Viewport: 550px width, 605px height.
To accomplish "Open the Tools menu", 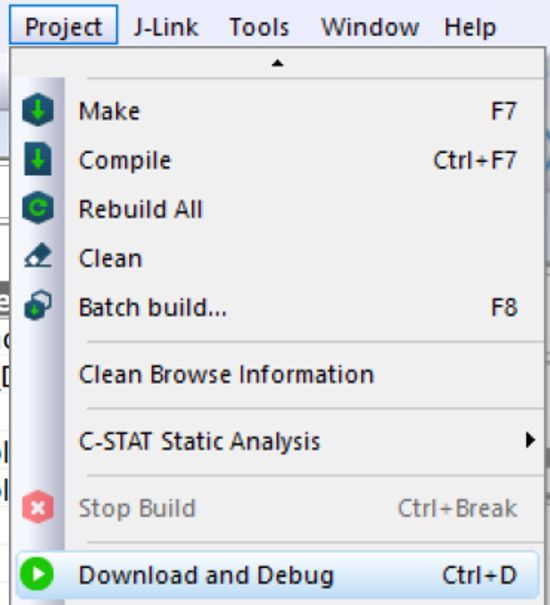I will coord(259,27).
